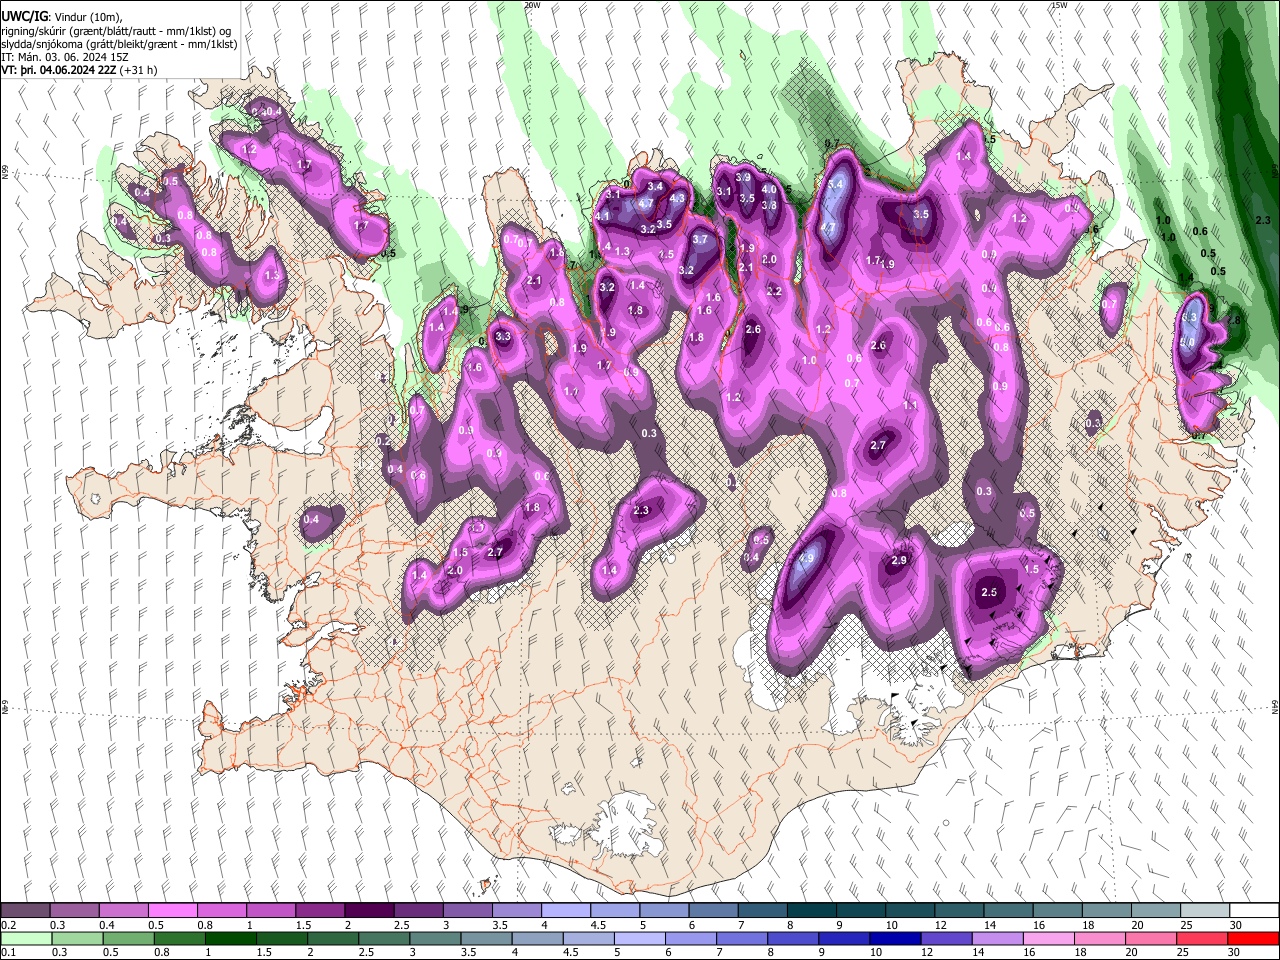This screenshot has width=1280, height=960.
Task: Select the darkest green rain swatch between 1 and 1.5
Action: pos(230,938)
